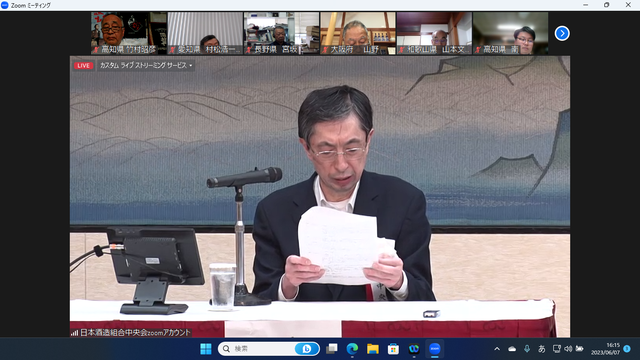Viewport: 640px width, 360px height.
Task: Click the muted mic icon on 長野県 宮坂
Action: click(x=249, y=50)
